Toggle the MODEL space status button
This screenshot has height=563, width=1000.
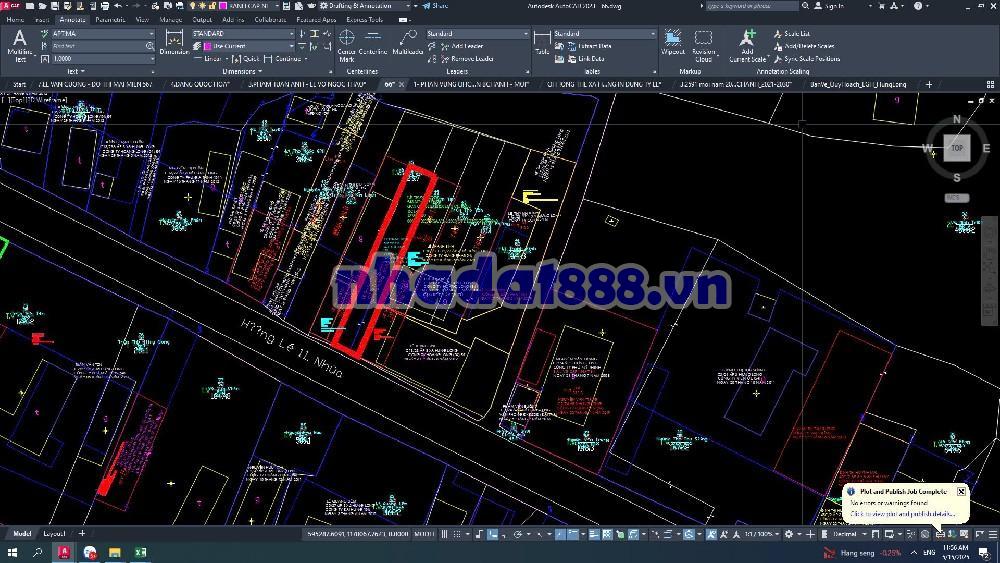coord(423,534)
